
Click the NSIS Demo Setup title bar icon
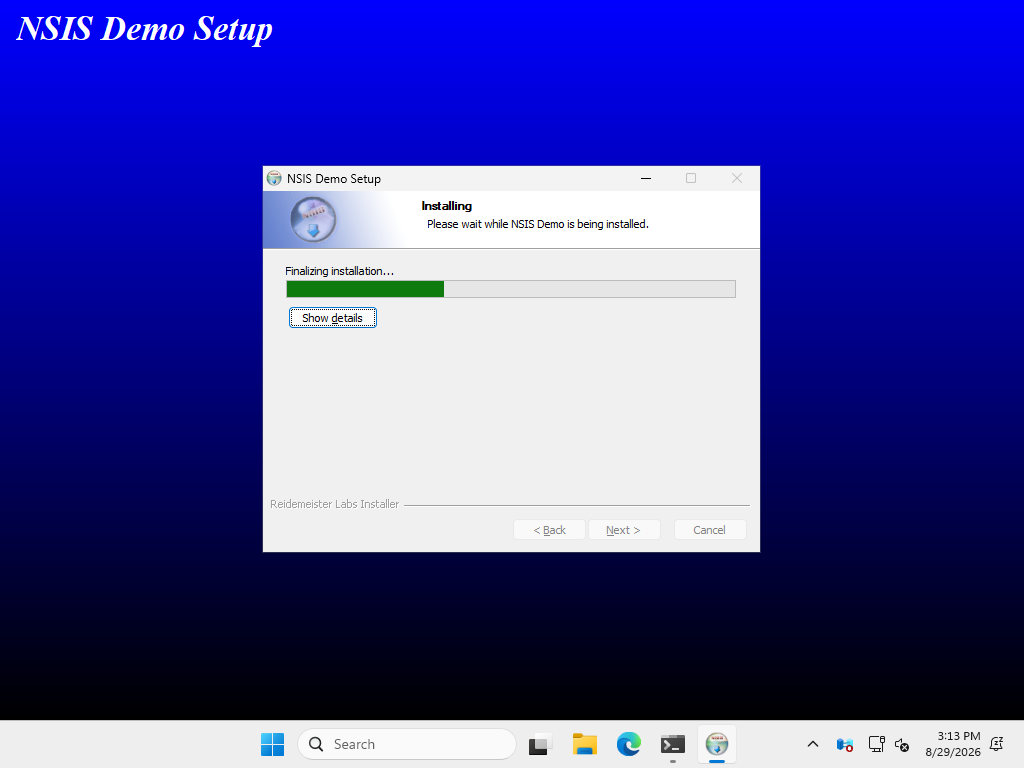click(274, 178)
